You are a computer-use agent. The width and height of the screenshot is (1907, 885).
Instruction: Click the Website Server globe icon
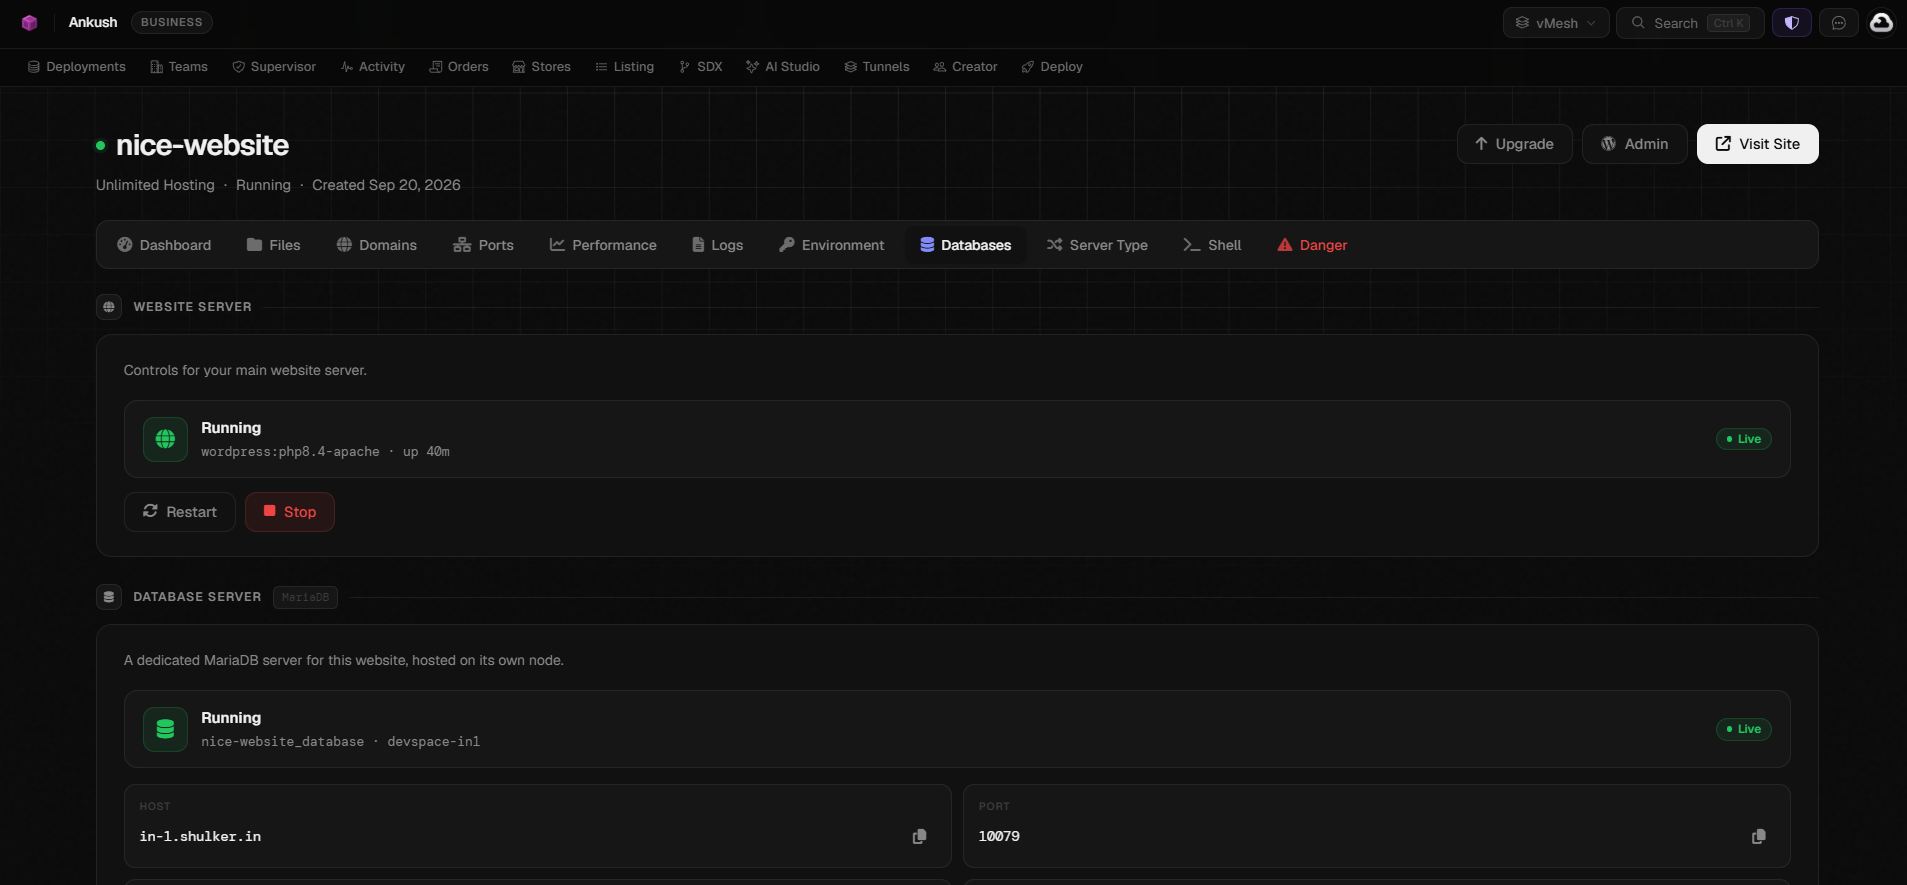[x=109, y=307]
